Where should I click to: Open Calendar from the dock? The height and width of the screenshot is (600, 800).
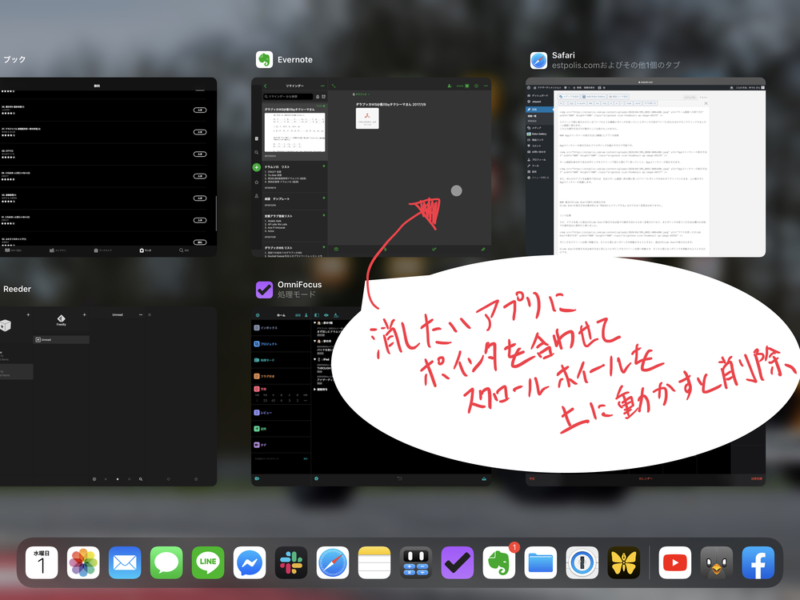click(x=41, y=563)
